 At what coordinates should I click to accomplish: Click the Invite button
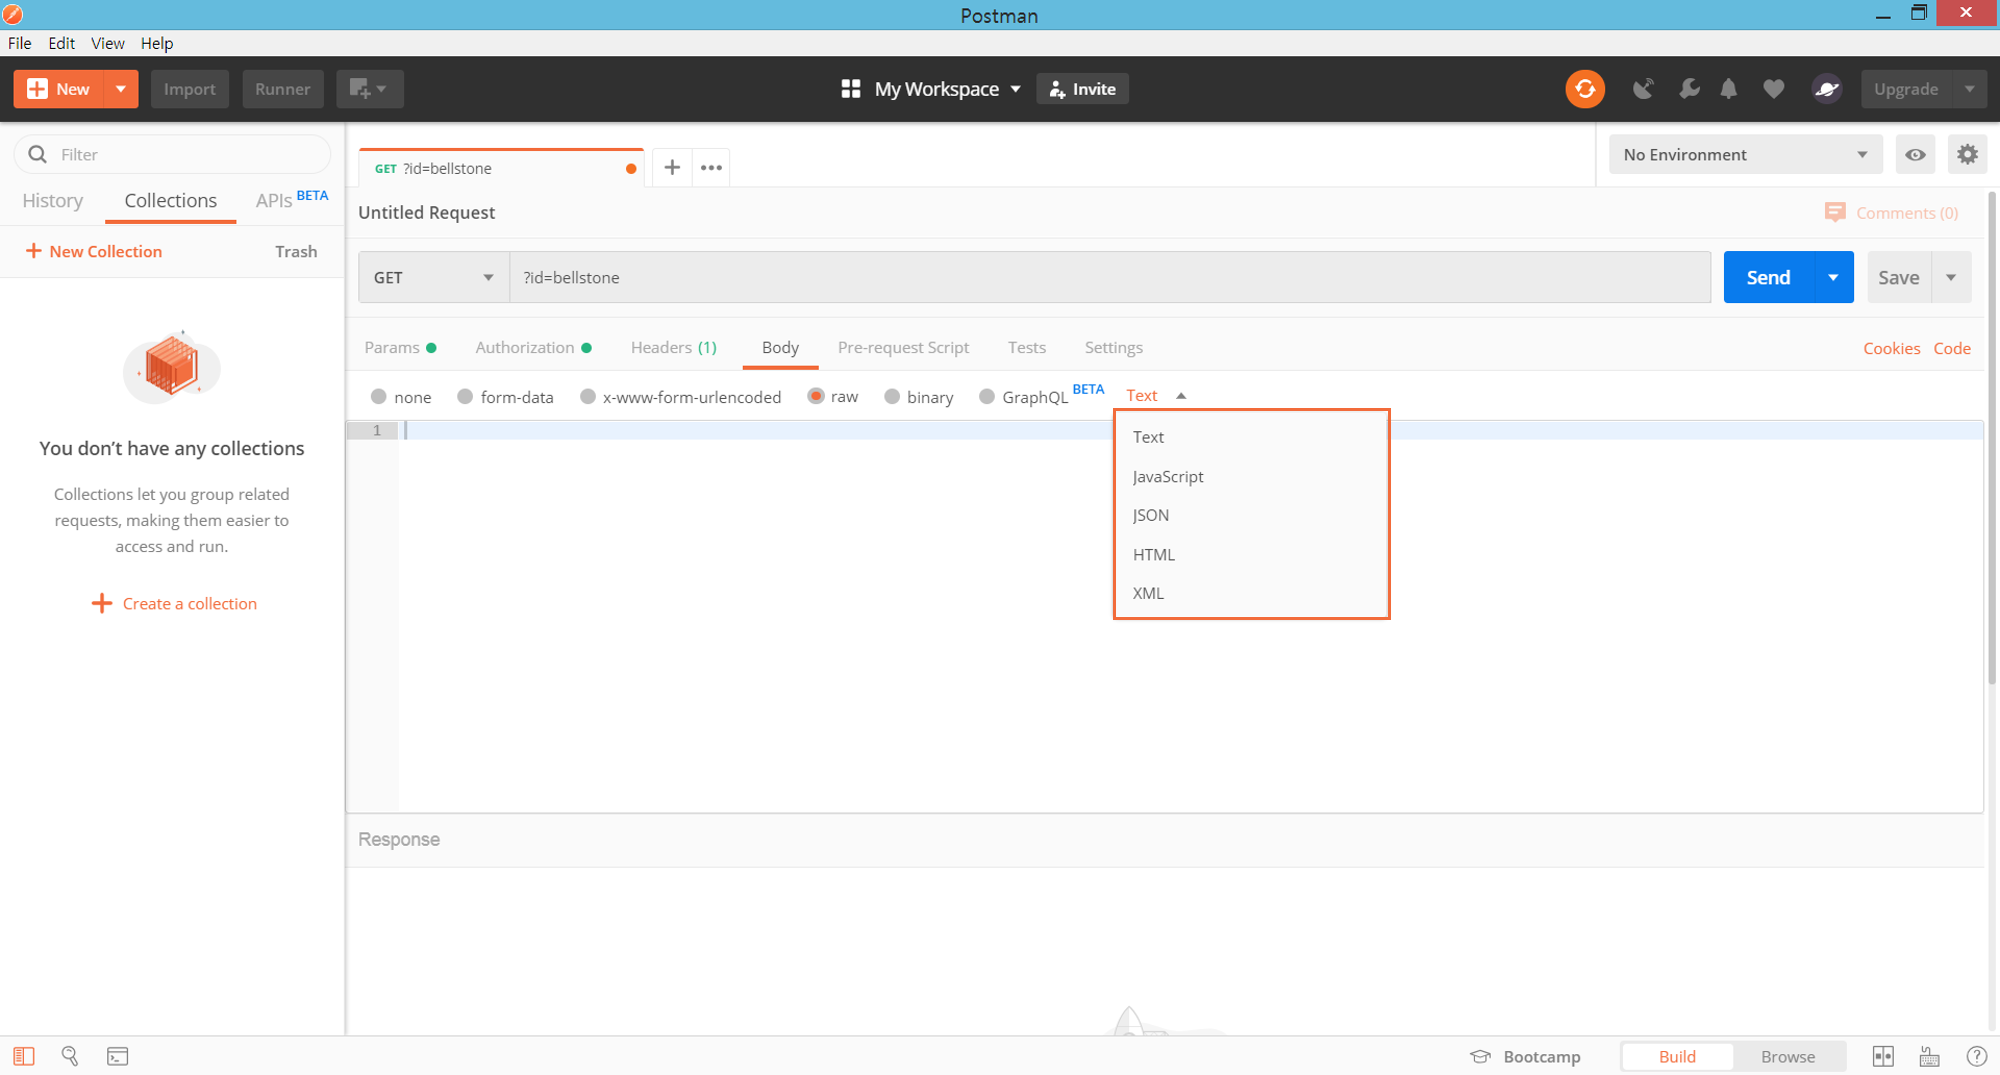(1083, 89)
